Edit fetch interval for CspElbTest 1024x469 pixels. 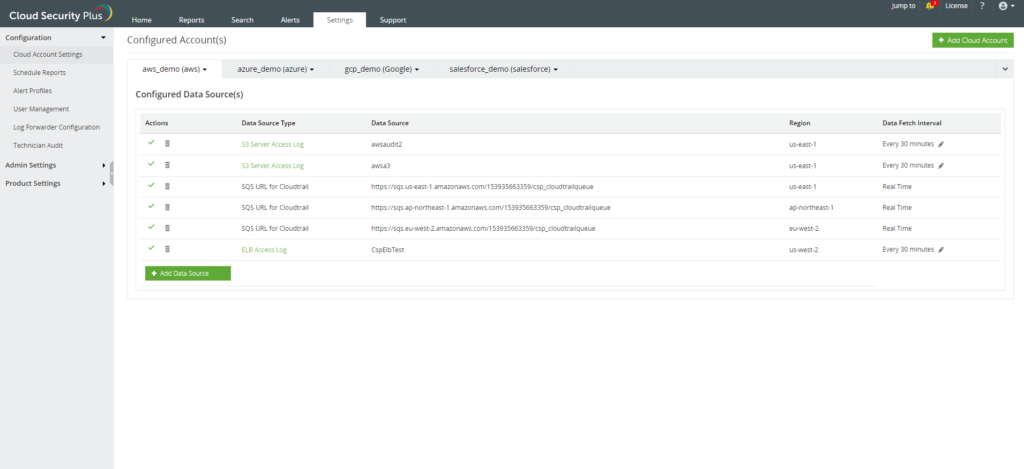pyautogui.click(x=941, y=249)
